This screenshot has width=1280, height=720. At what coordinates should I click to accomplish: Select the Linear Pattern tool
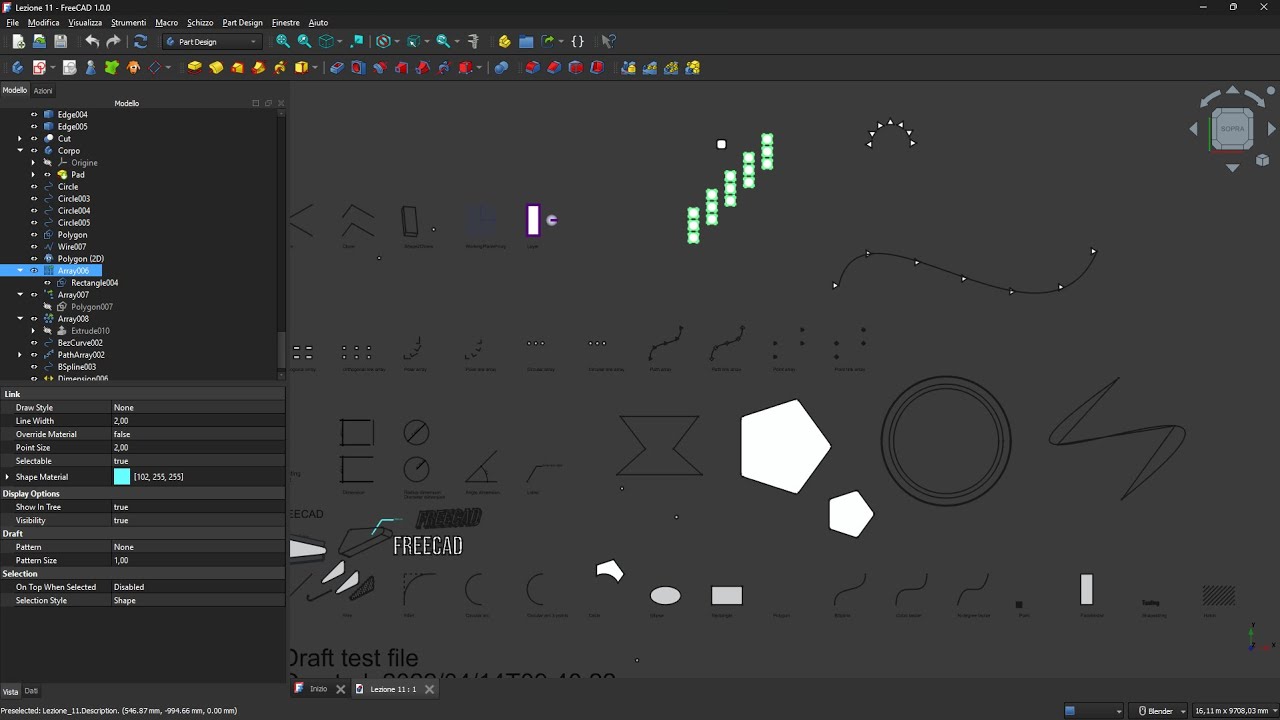(650, 67)
